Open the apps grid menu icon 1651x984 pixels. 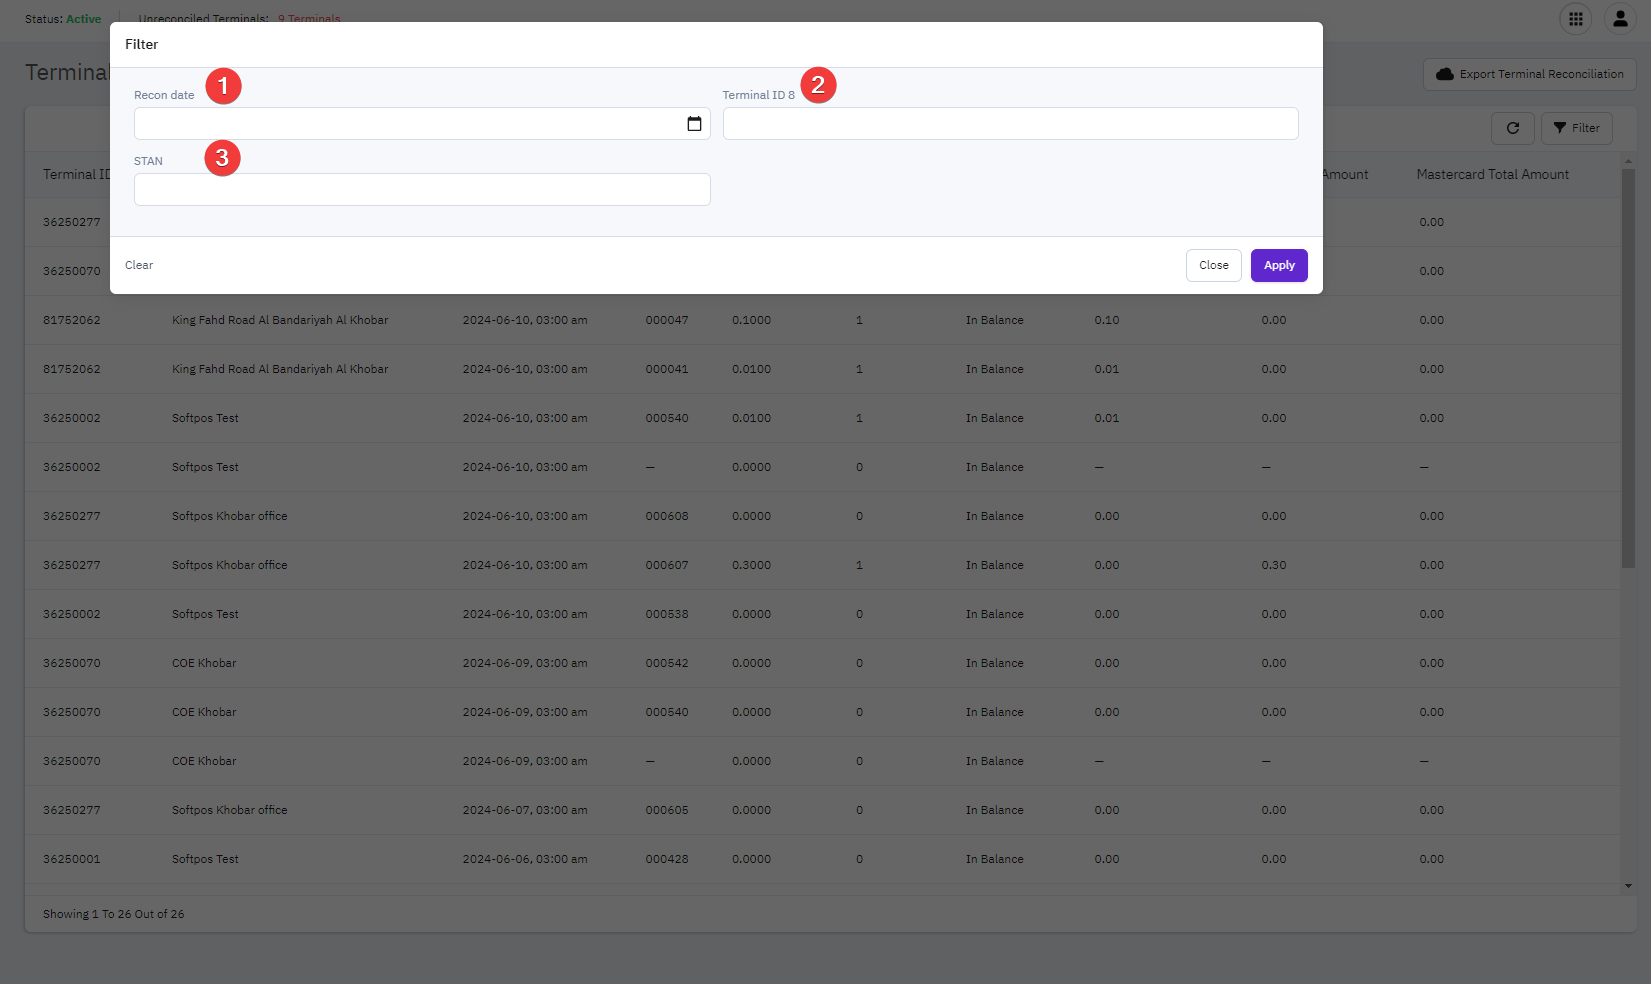point(1575,19)
